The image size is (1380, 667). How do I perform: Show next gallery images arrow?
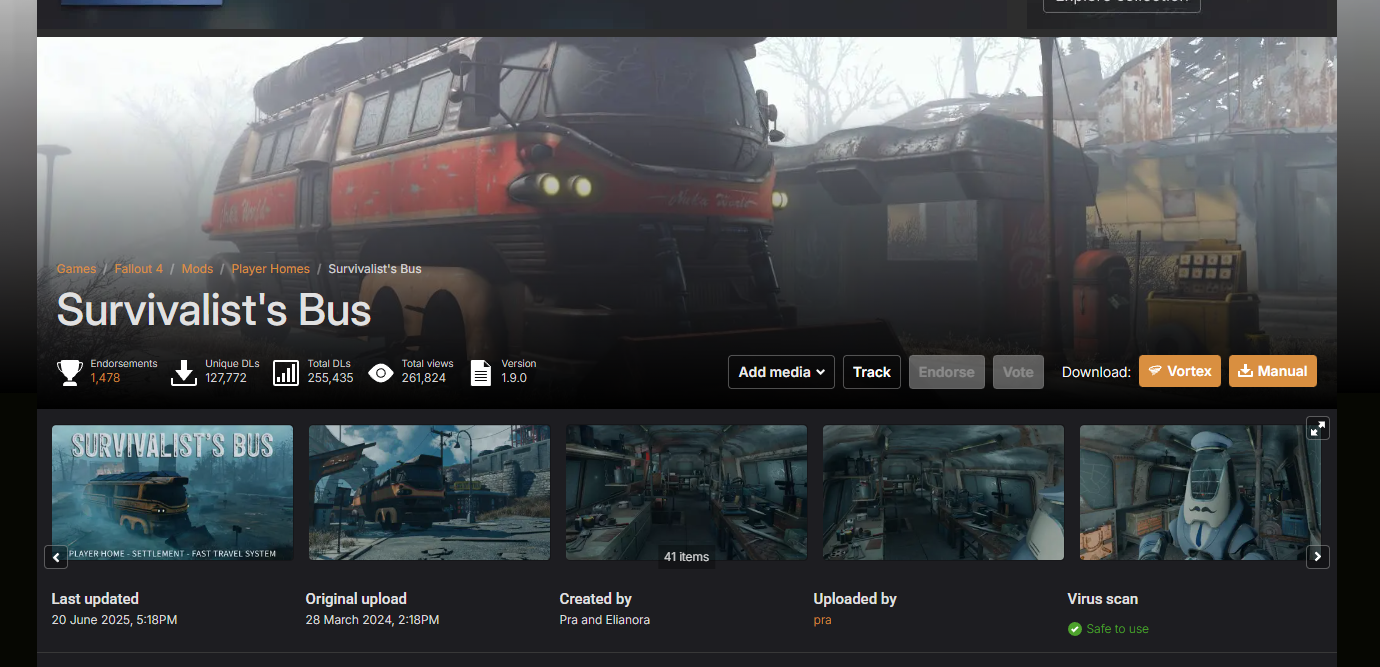[x=1318, y=557]
